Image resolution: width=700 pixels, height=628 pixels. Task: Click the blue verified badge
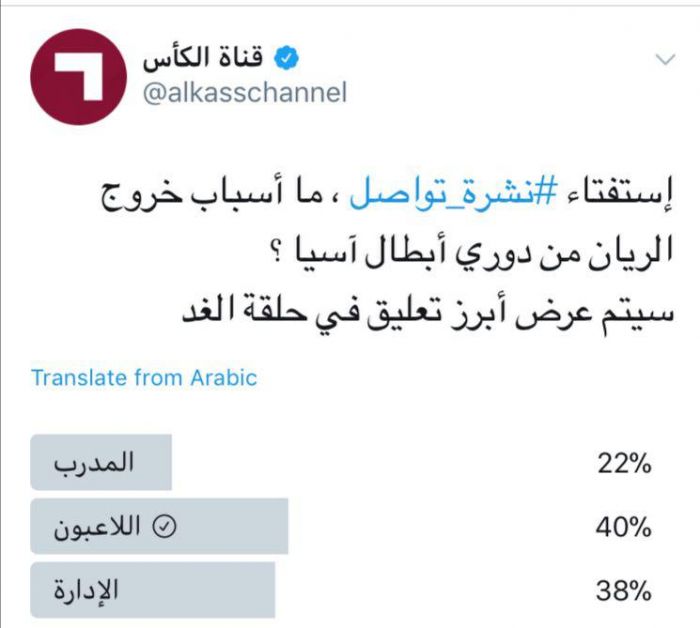click(x=285, y=58)
